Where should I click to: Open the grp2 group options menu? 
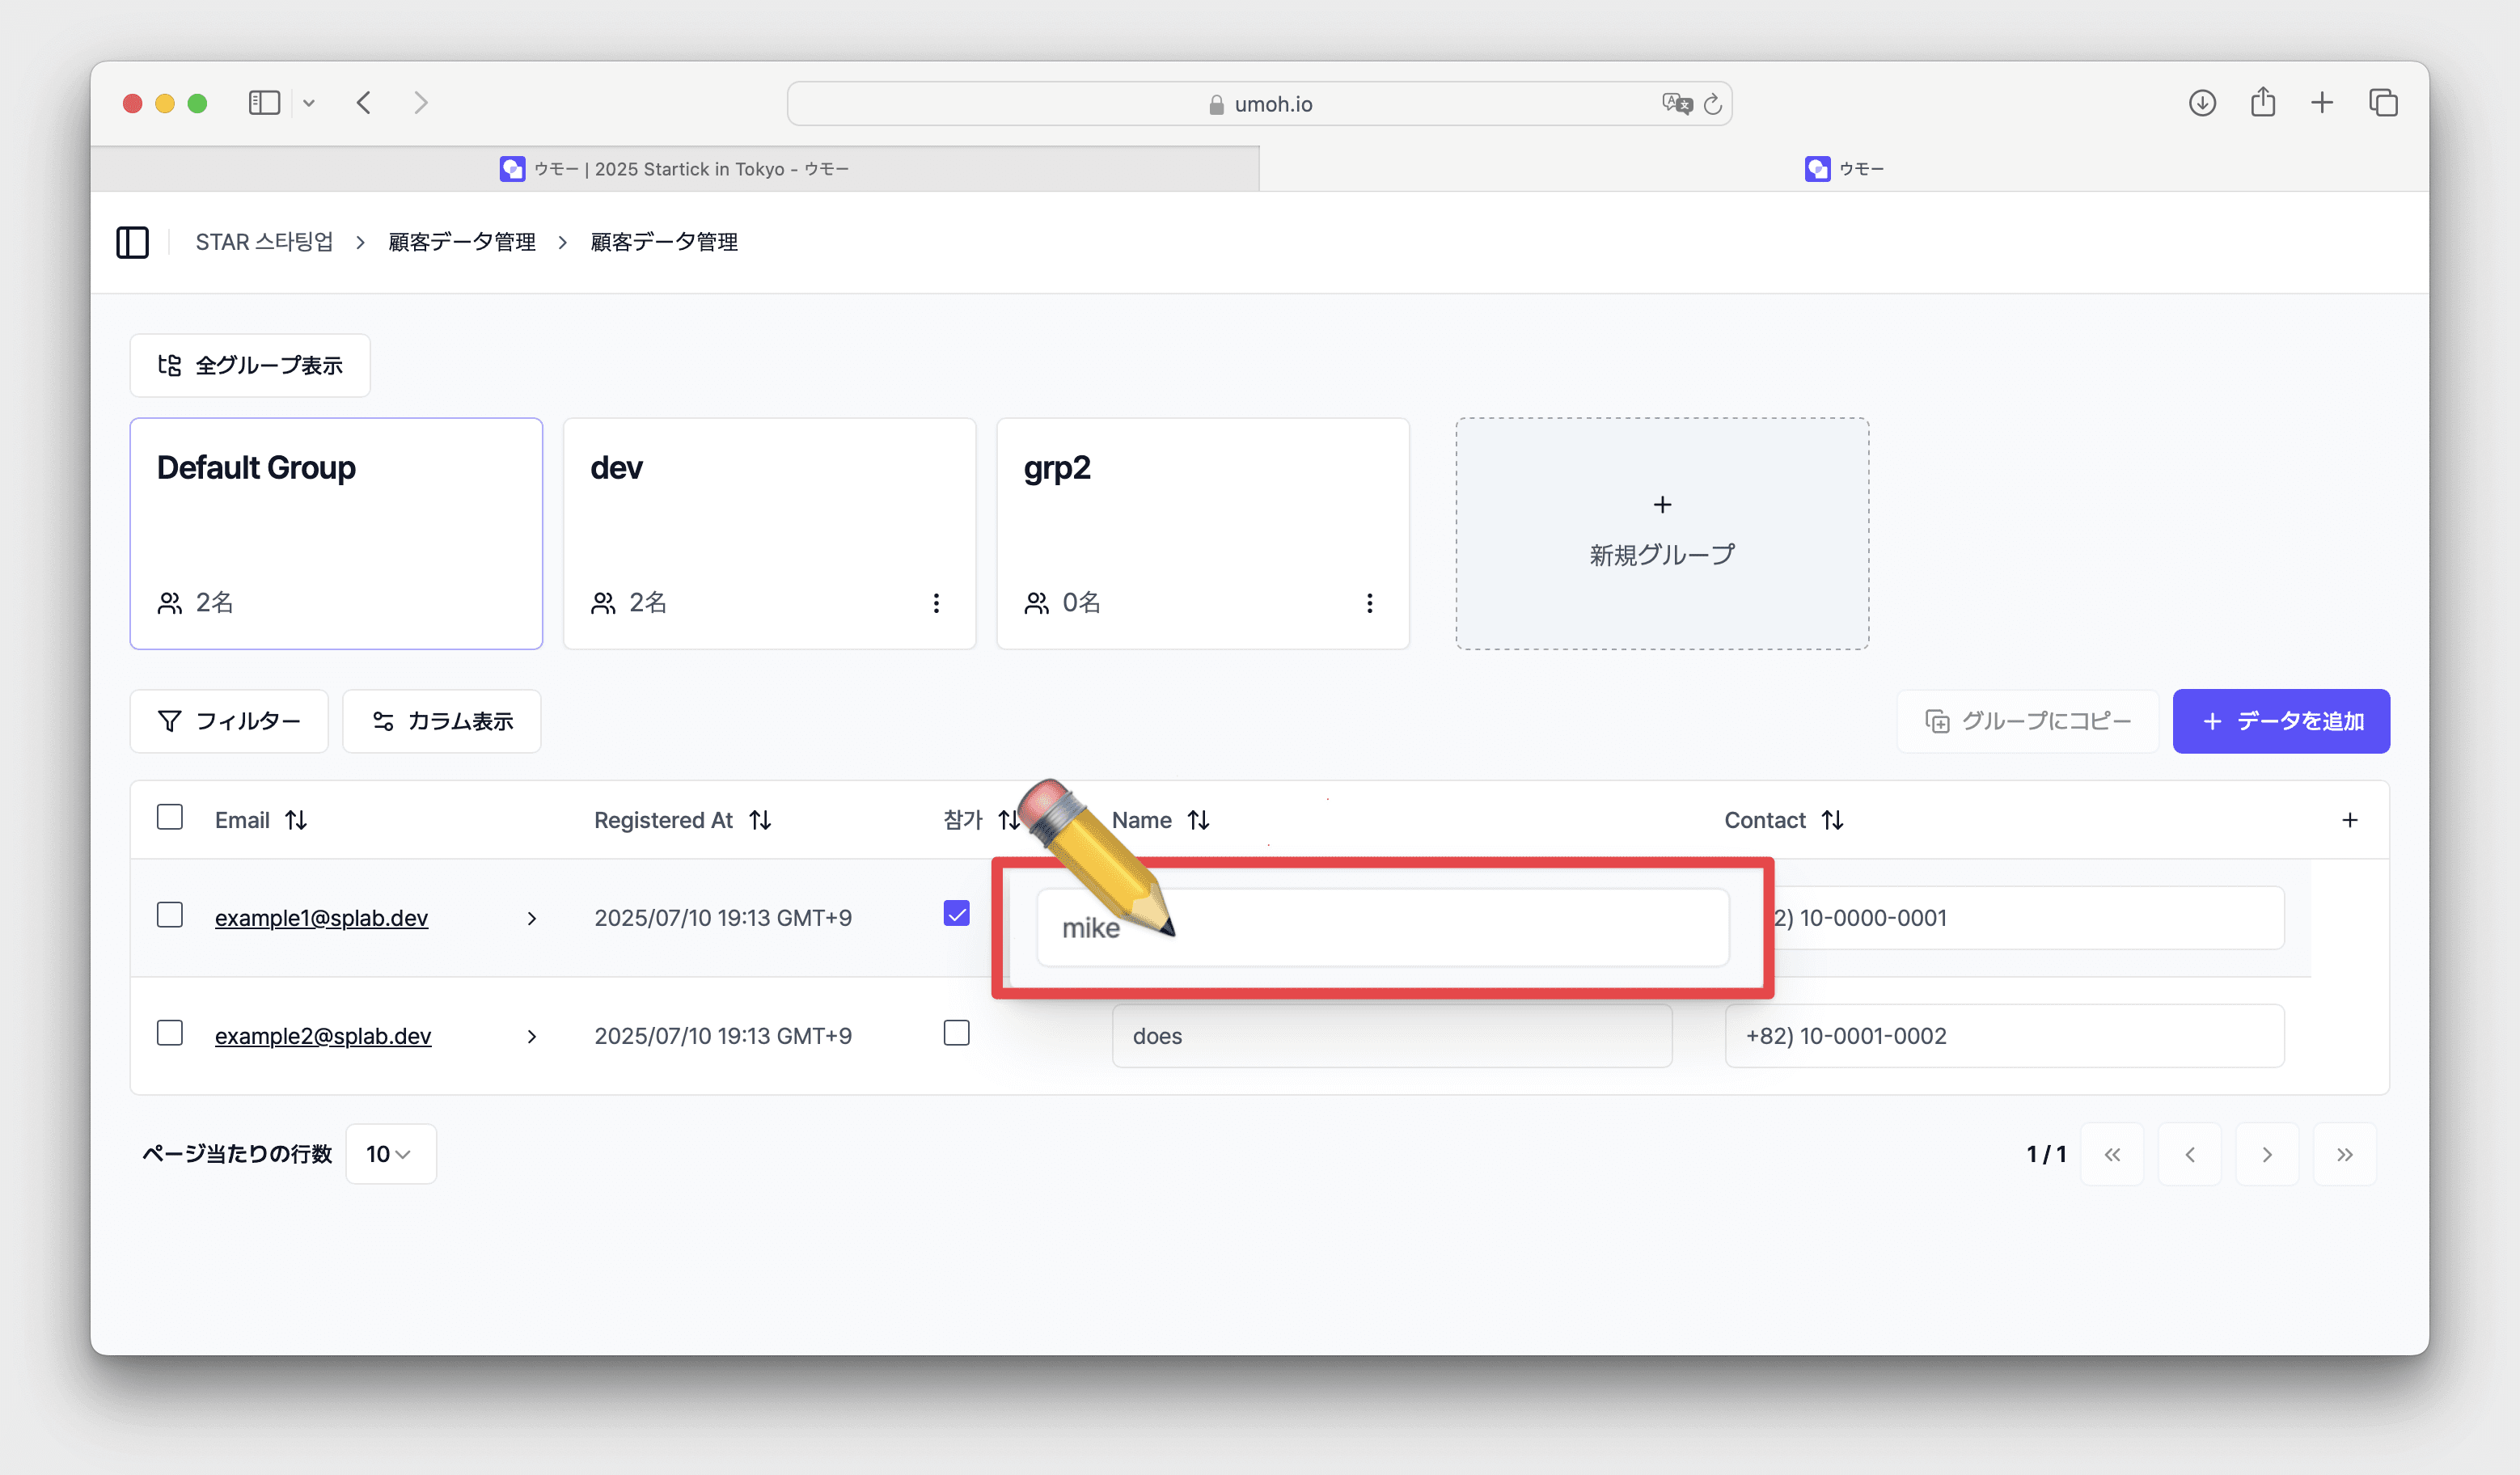tap(1369, 603)
